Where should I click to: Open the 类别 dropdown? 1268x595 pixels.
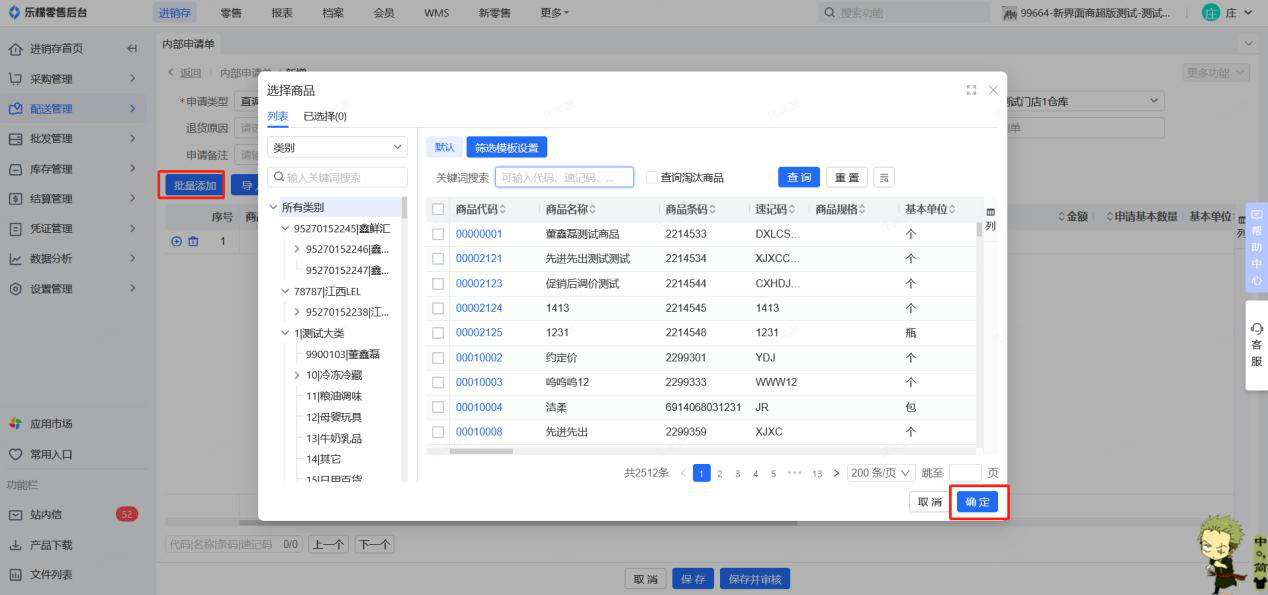tap(337, 147)
